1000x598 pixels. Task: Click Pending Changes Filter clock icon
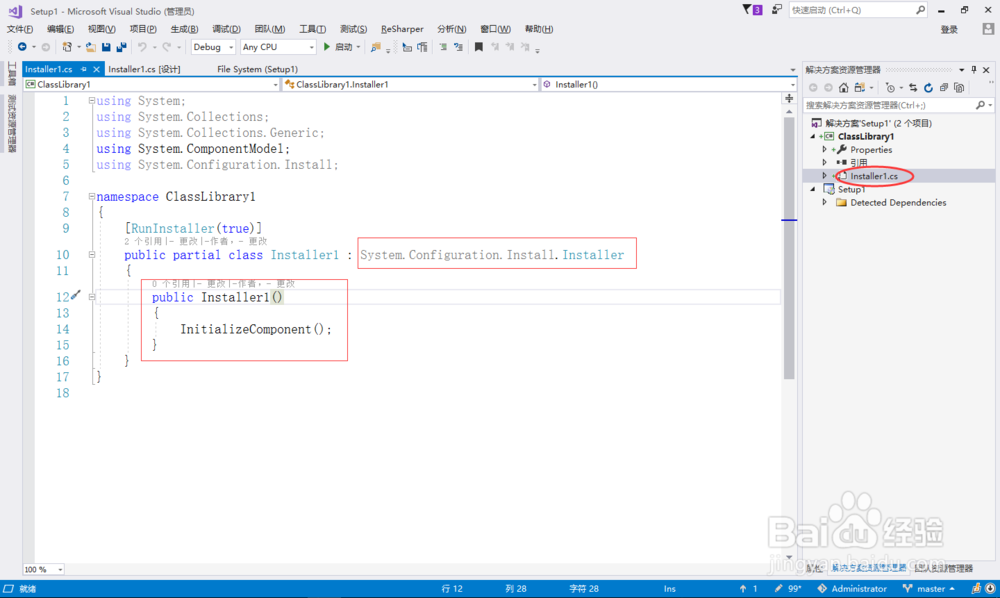point(890,87)
